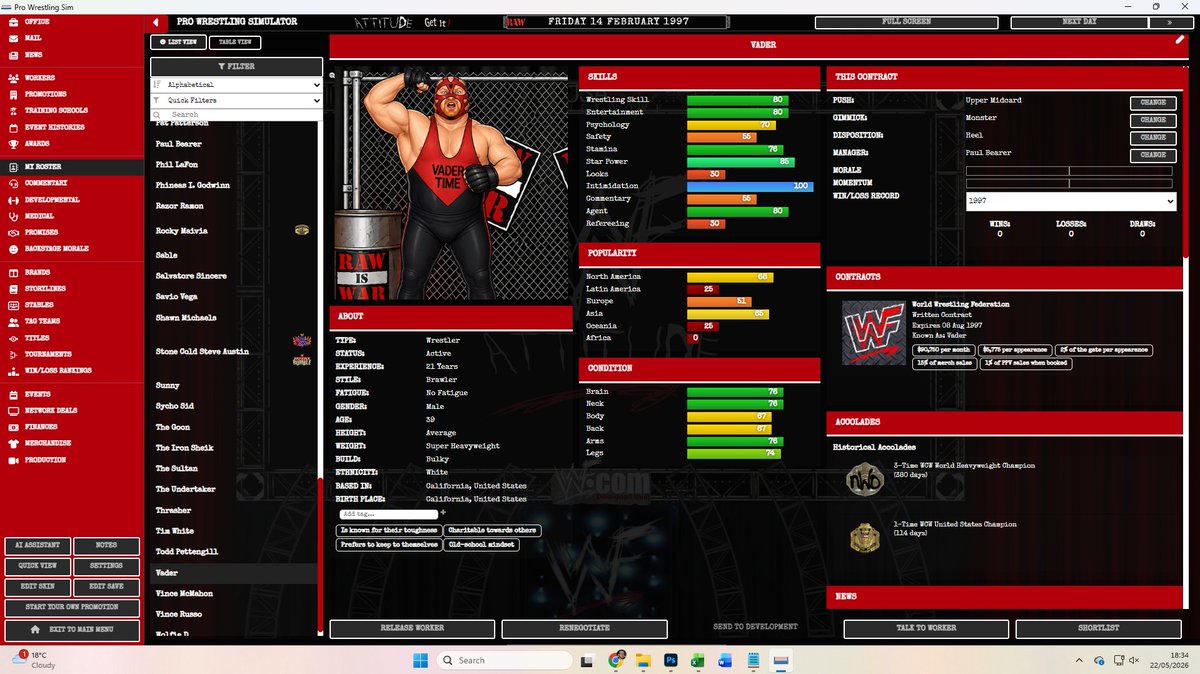Open Mail in the sidebar

coord(33,38)
